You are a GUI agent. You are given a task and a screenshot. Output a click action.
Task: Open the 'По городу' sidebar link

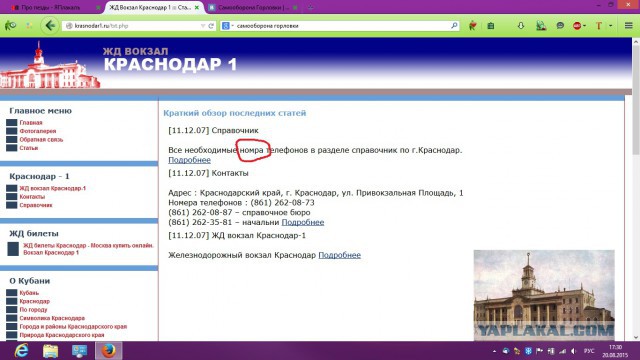pos(33,310)
